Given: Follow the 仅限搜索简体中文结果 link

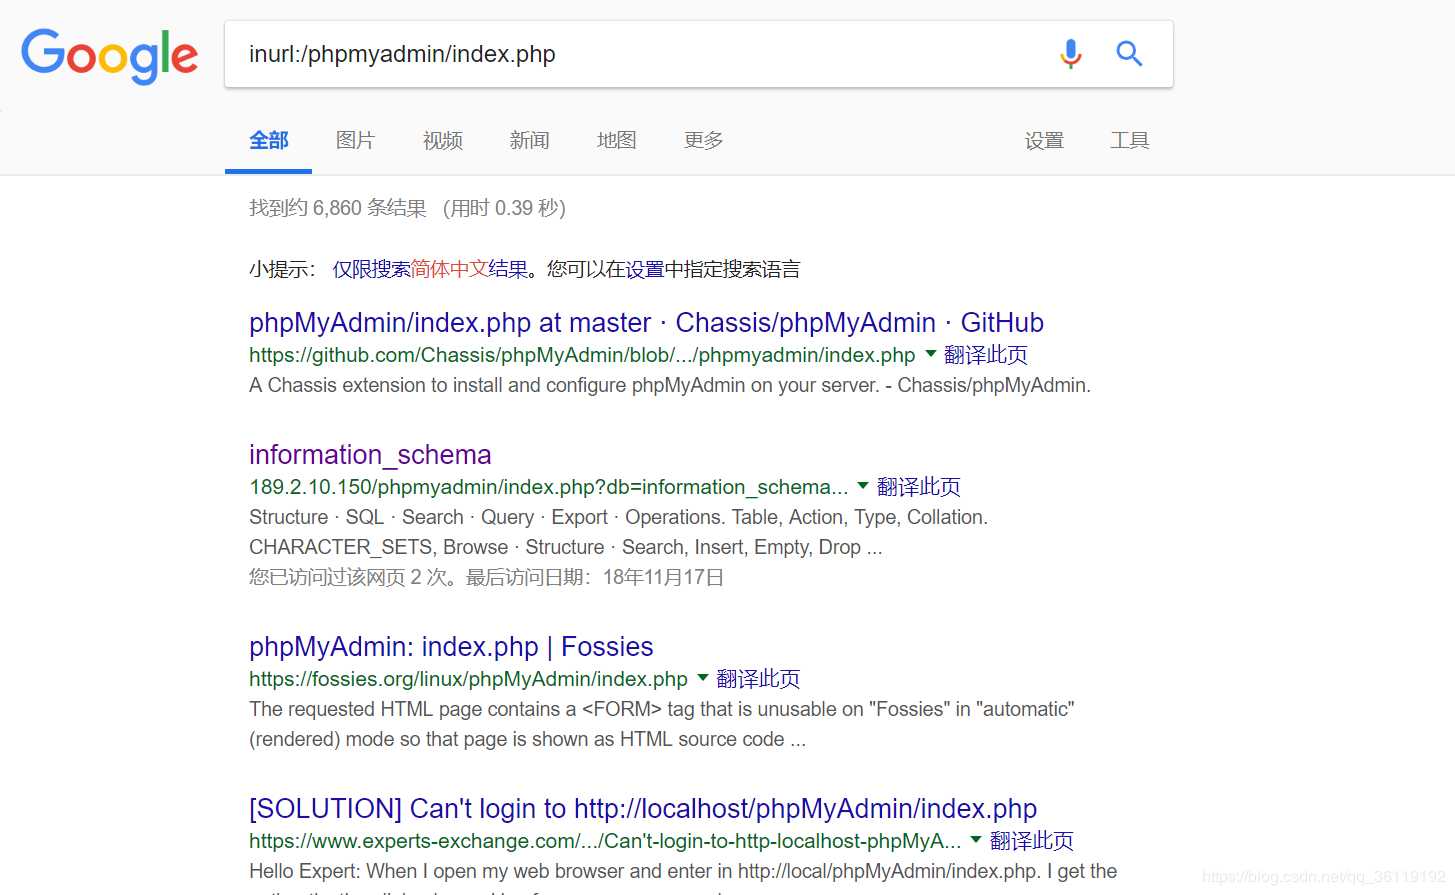Looking at the screenshot, I should pyautogui.click(x=430, y=269).
